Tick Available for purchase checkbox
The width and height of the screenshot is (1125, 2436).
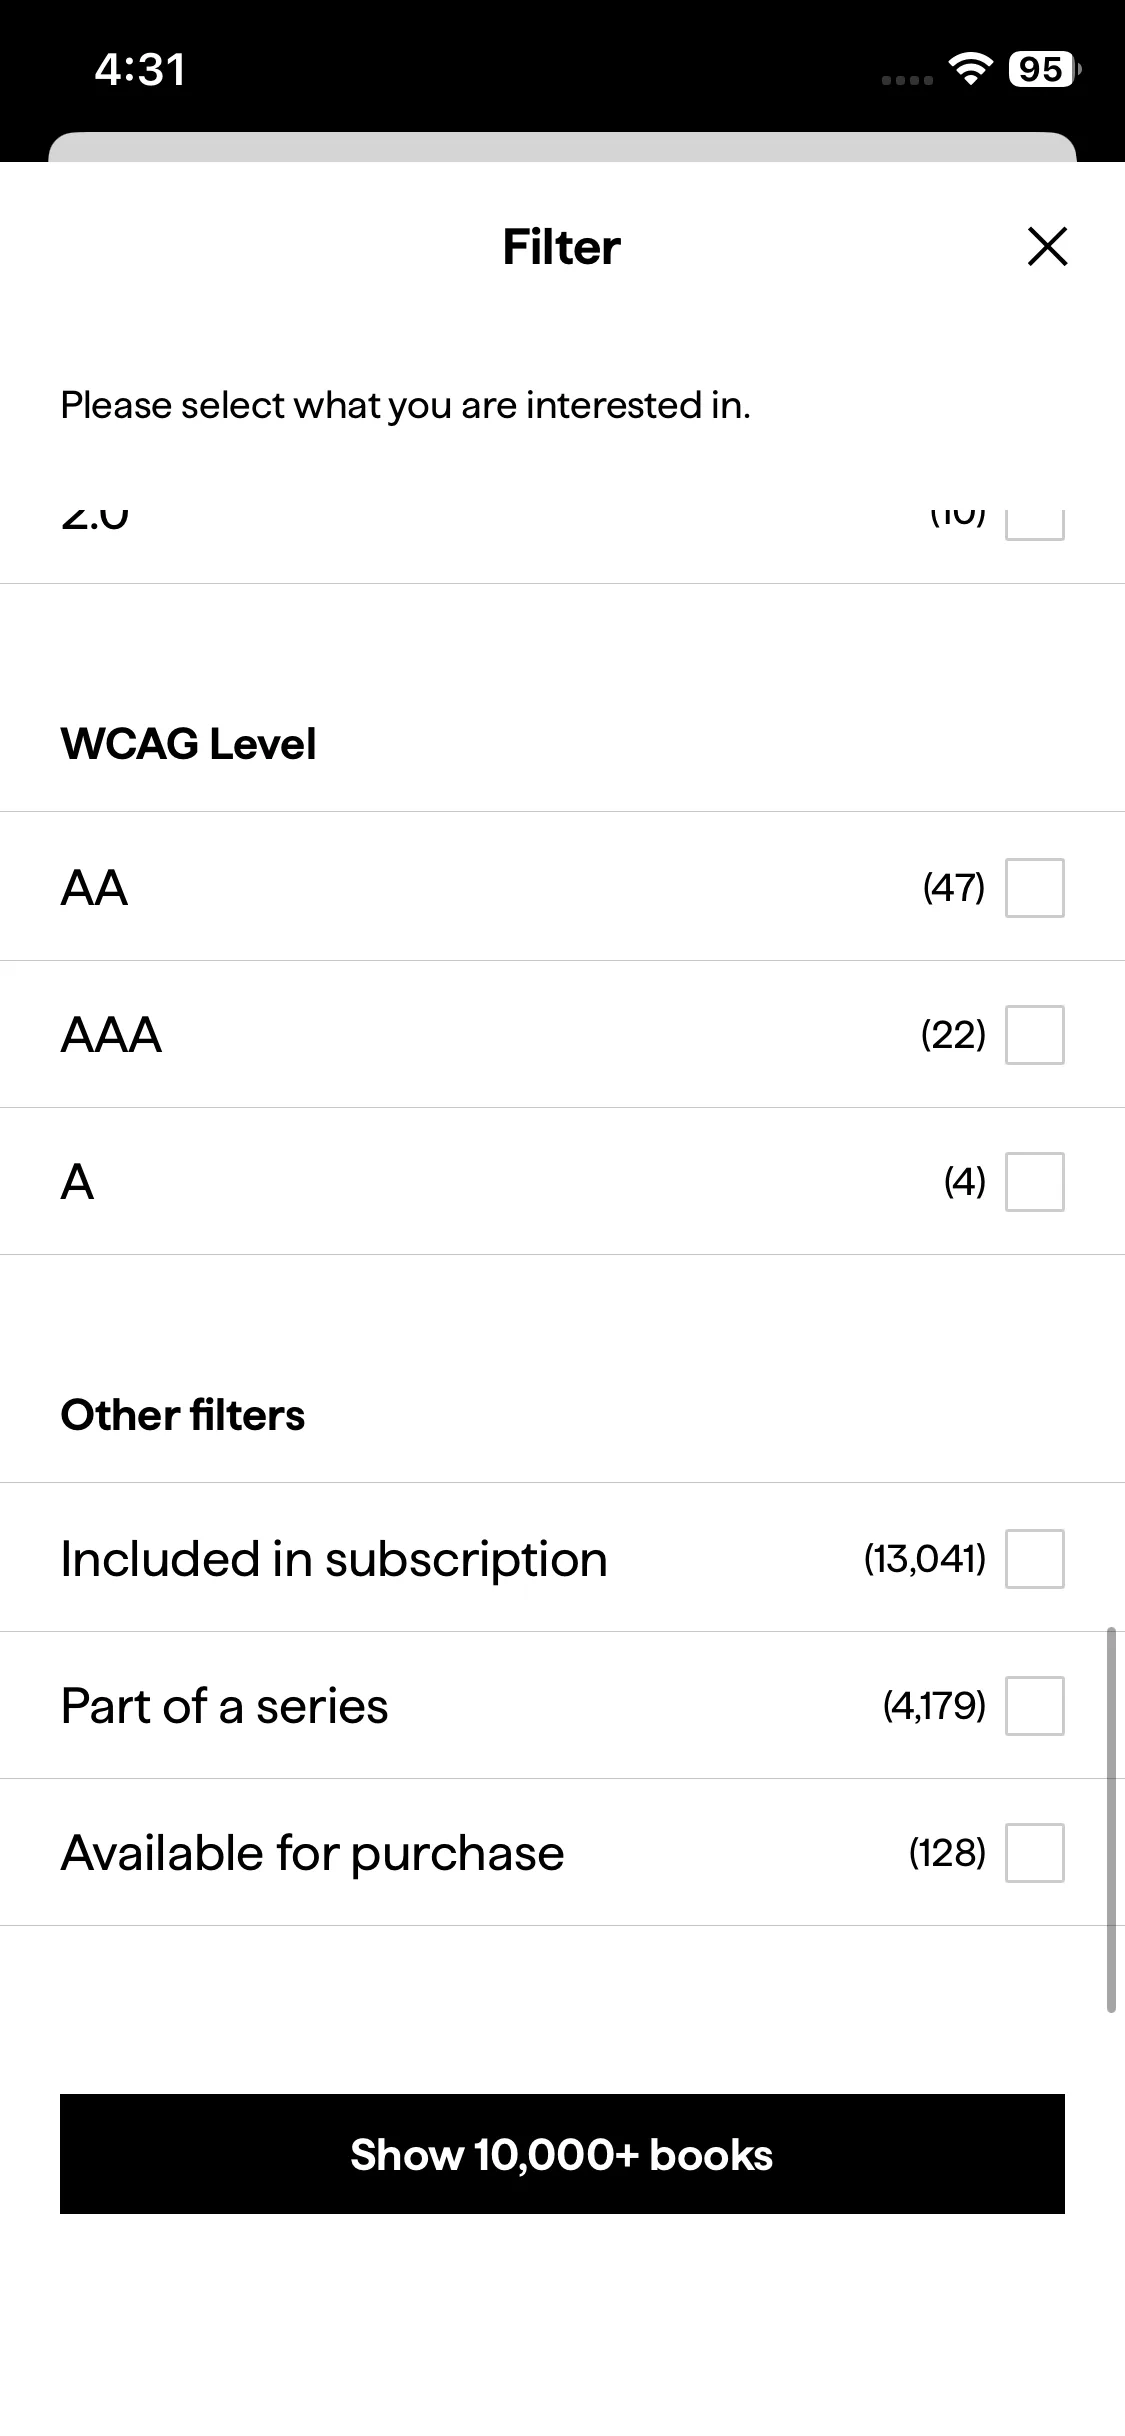tap(1034, 1852)
